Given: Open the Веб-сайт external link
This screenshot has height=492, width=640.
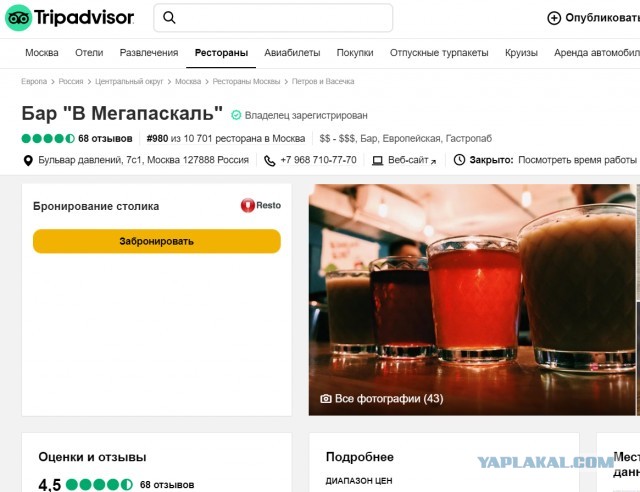Looking at the screenshot, I should [x=412, y=160].
